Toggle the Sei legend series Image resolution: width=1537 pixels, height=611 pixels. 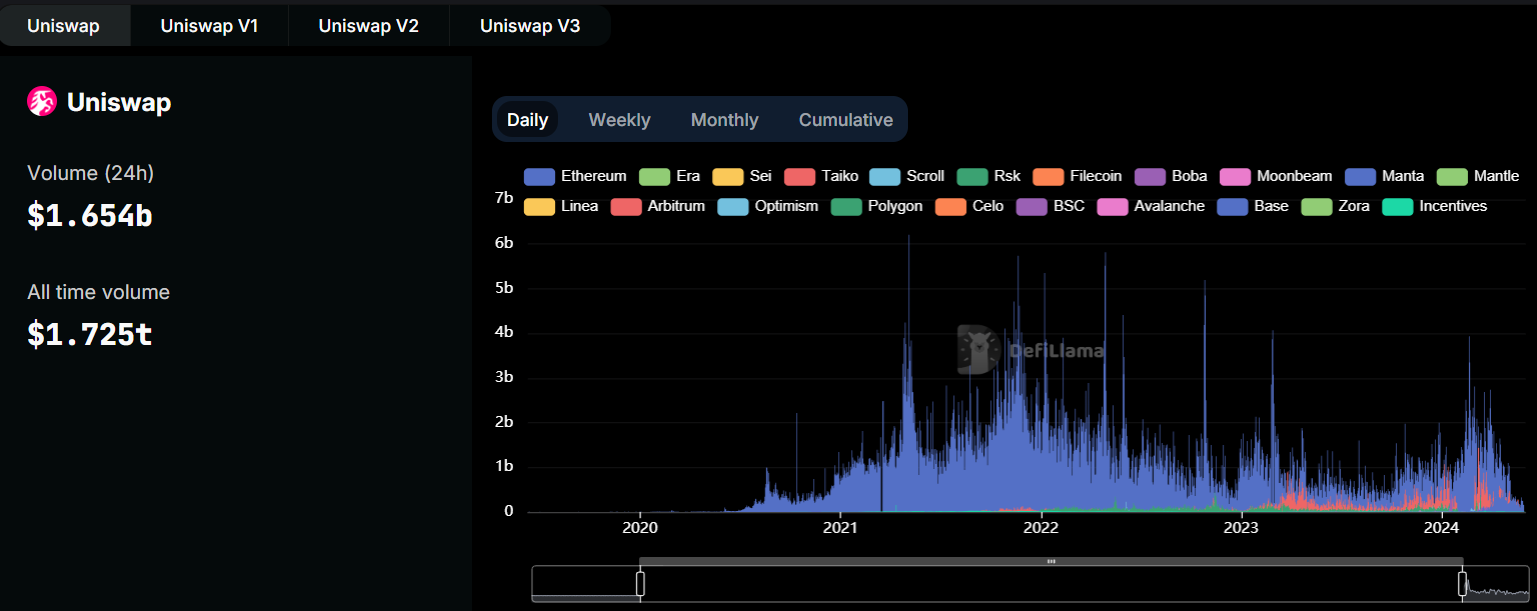742,176
